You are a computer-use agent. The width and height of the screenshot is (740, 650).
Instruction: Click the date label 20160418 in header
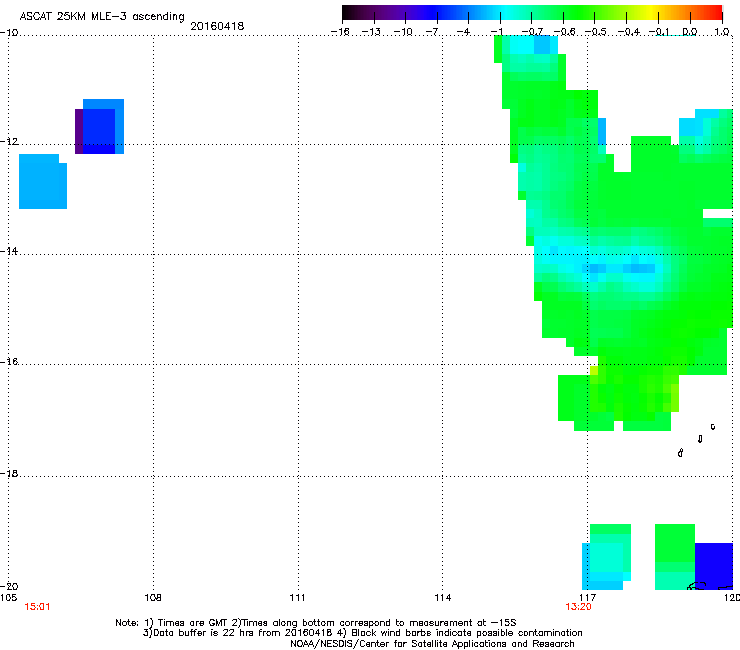pos(217,26)
